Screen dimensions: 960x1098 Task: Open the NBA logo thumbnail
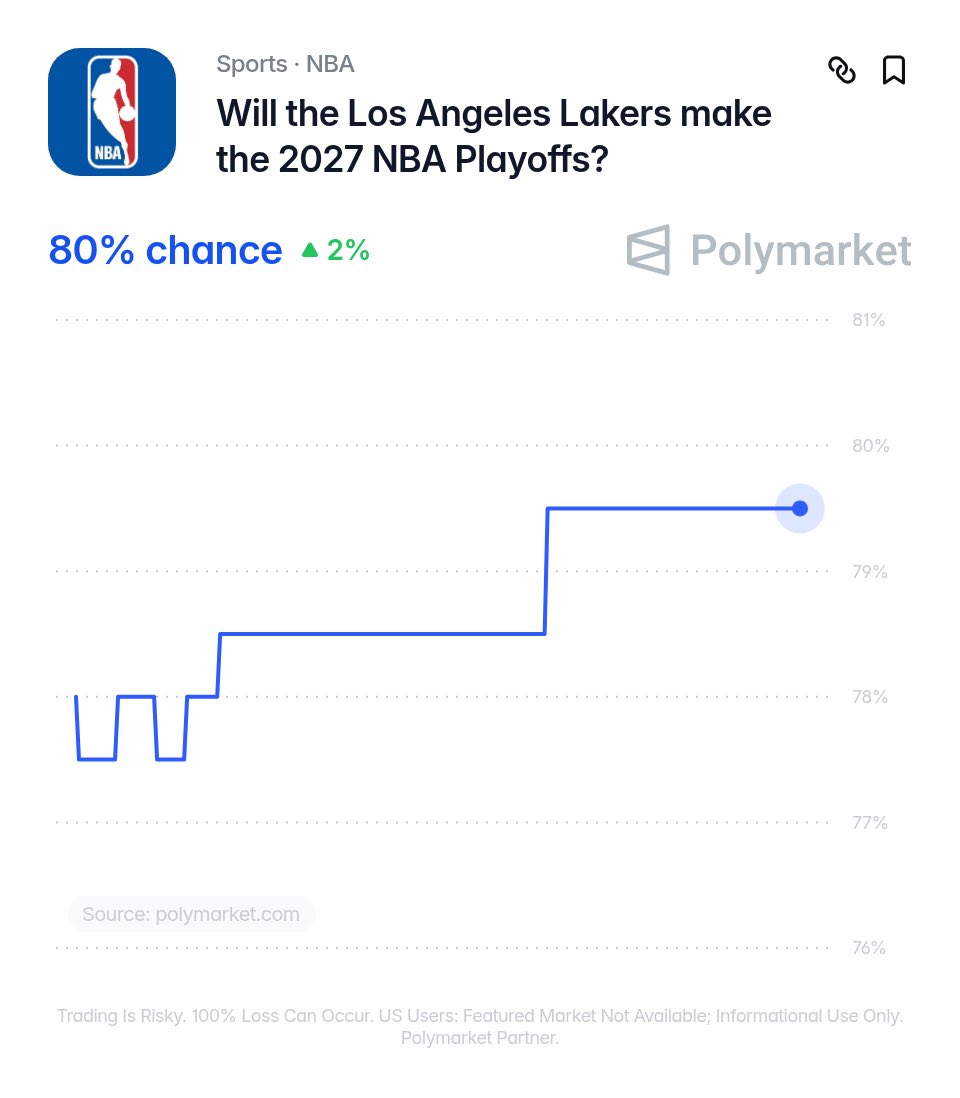[x=112, y=112]
